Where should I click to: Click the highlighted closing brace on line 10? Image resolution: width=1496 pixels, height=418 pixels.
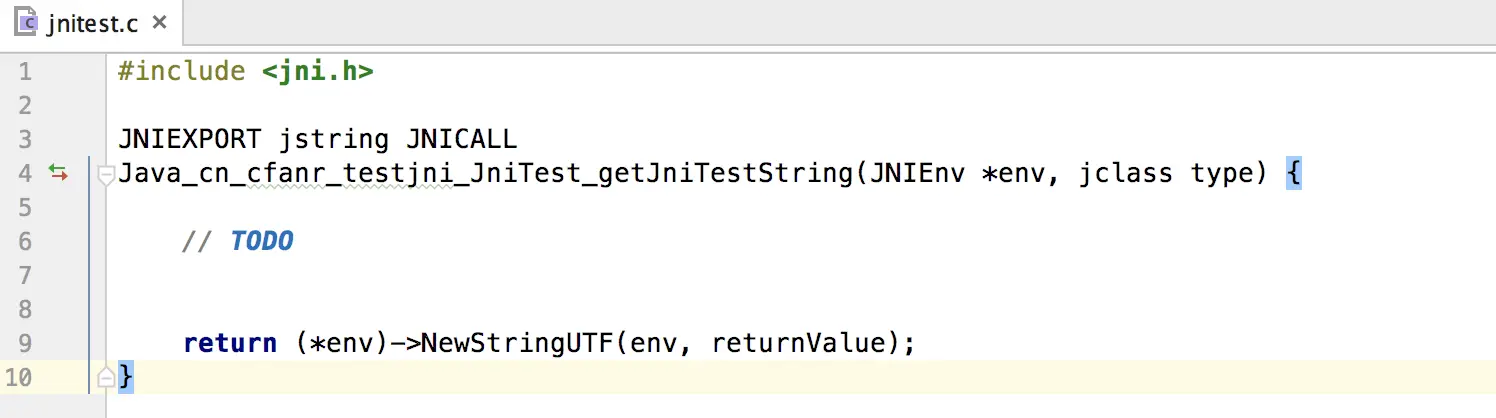(x=125, y=377)
